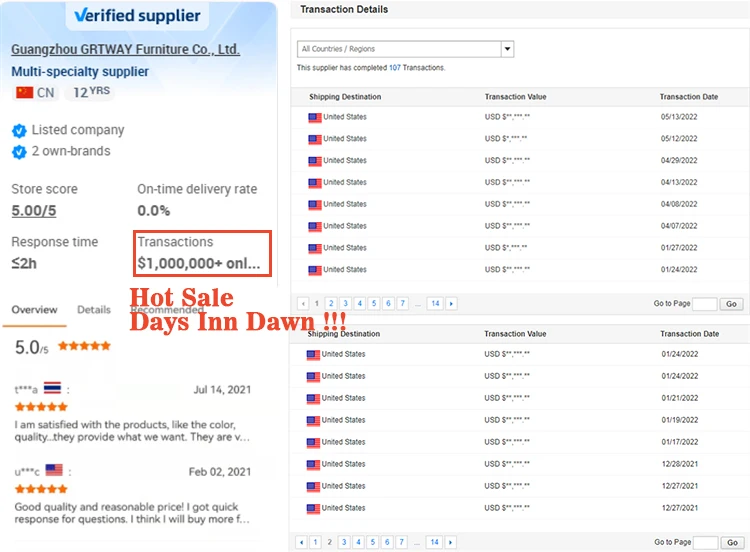Viewport: 750px width, 552px height.
Task: Go to page 6 in lower pagination
Action: (x=387, y=542)
